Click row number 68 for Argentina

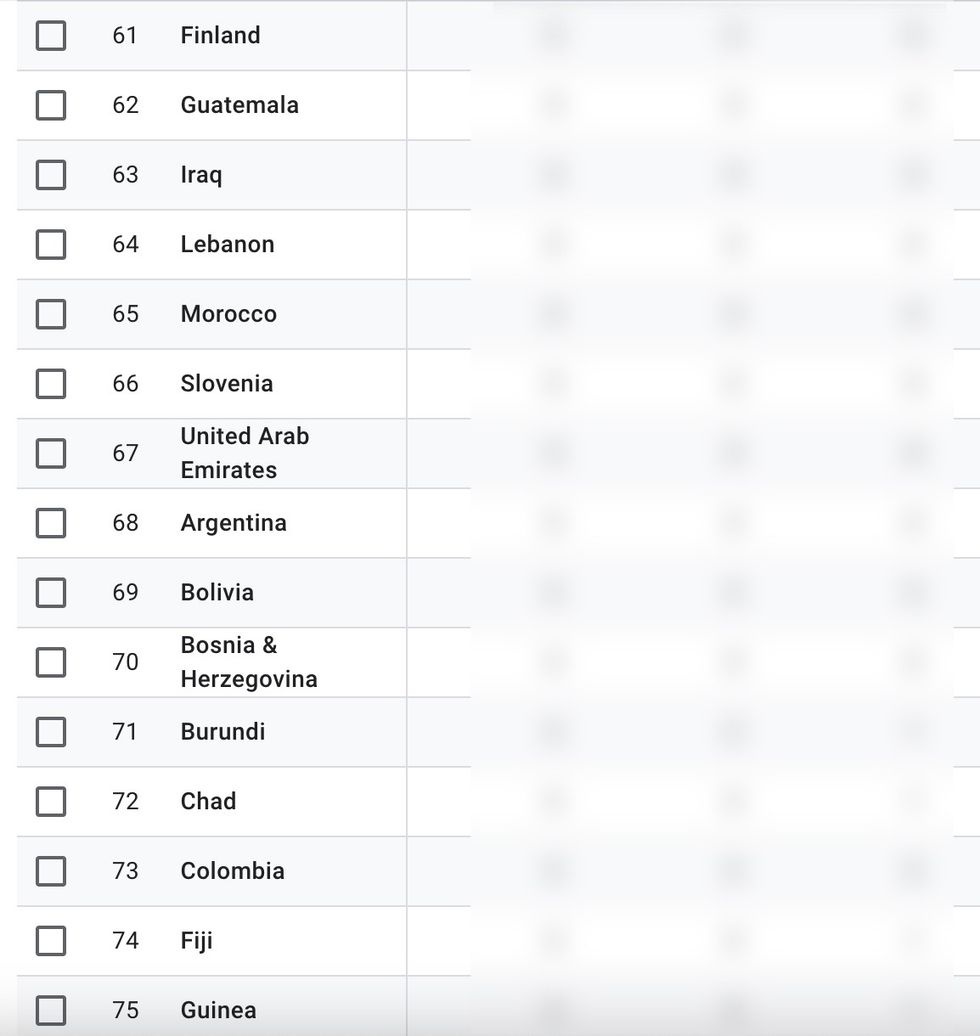pos(125,523)
